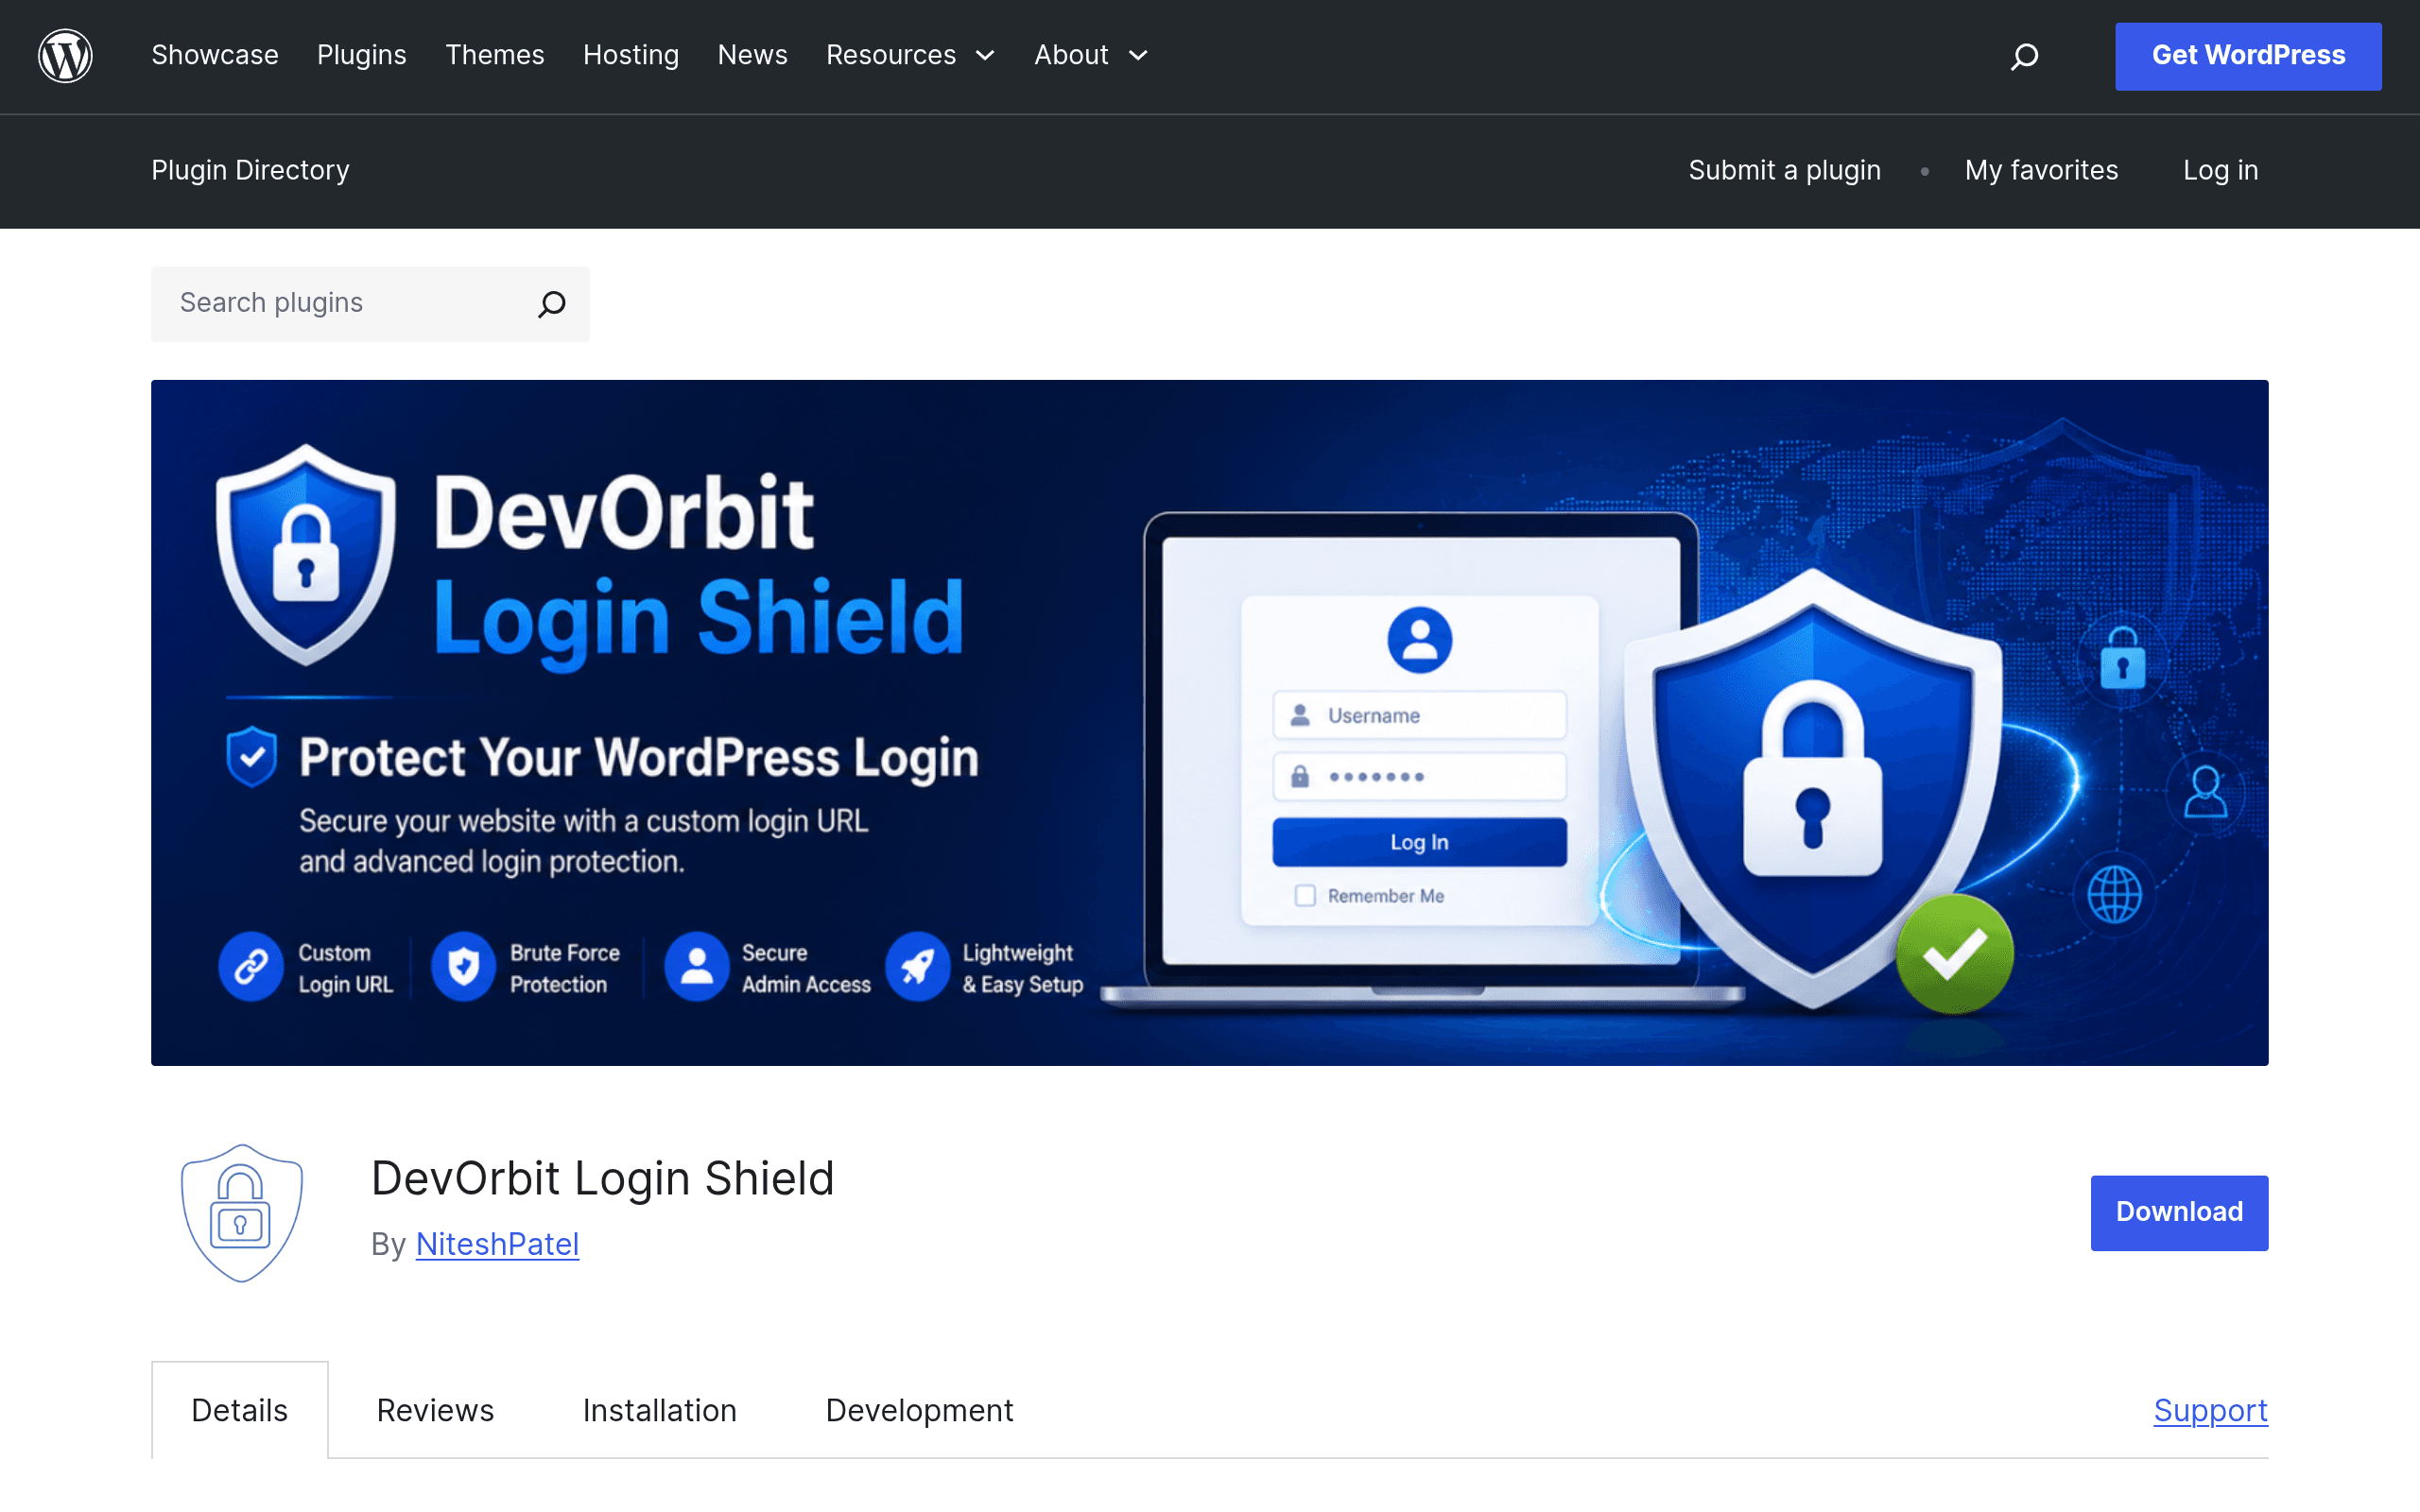Expand the About dropdown menu
Screen dimensions: 2420x1512
tap(1090, 55)
